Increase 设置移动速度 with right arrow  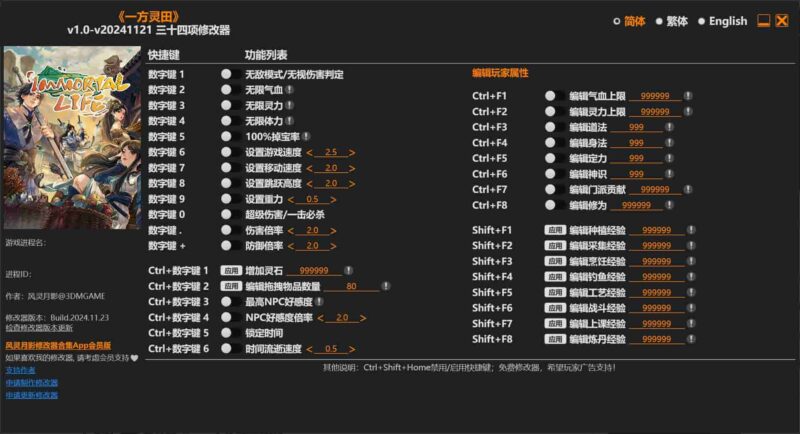tap(352, 168)
